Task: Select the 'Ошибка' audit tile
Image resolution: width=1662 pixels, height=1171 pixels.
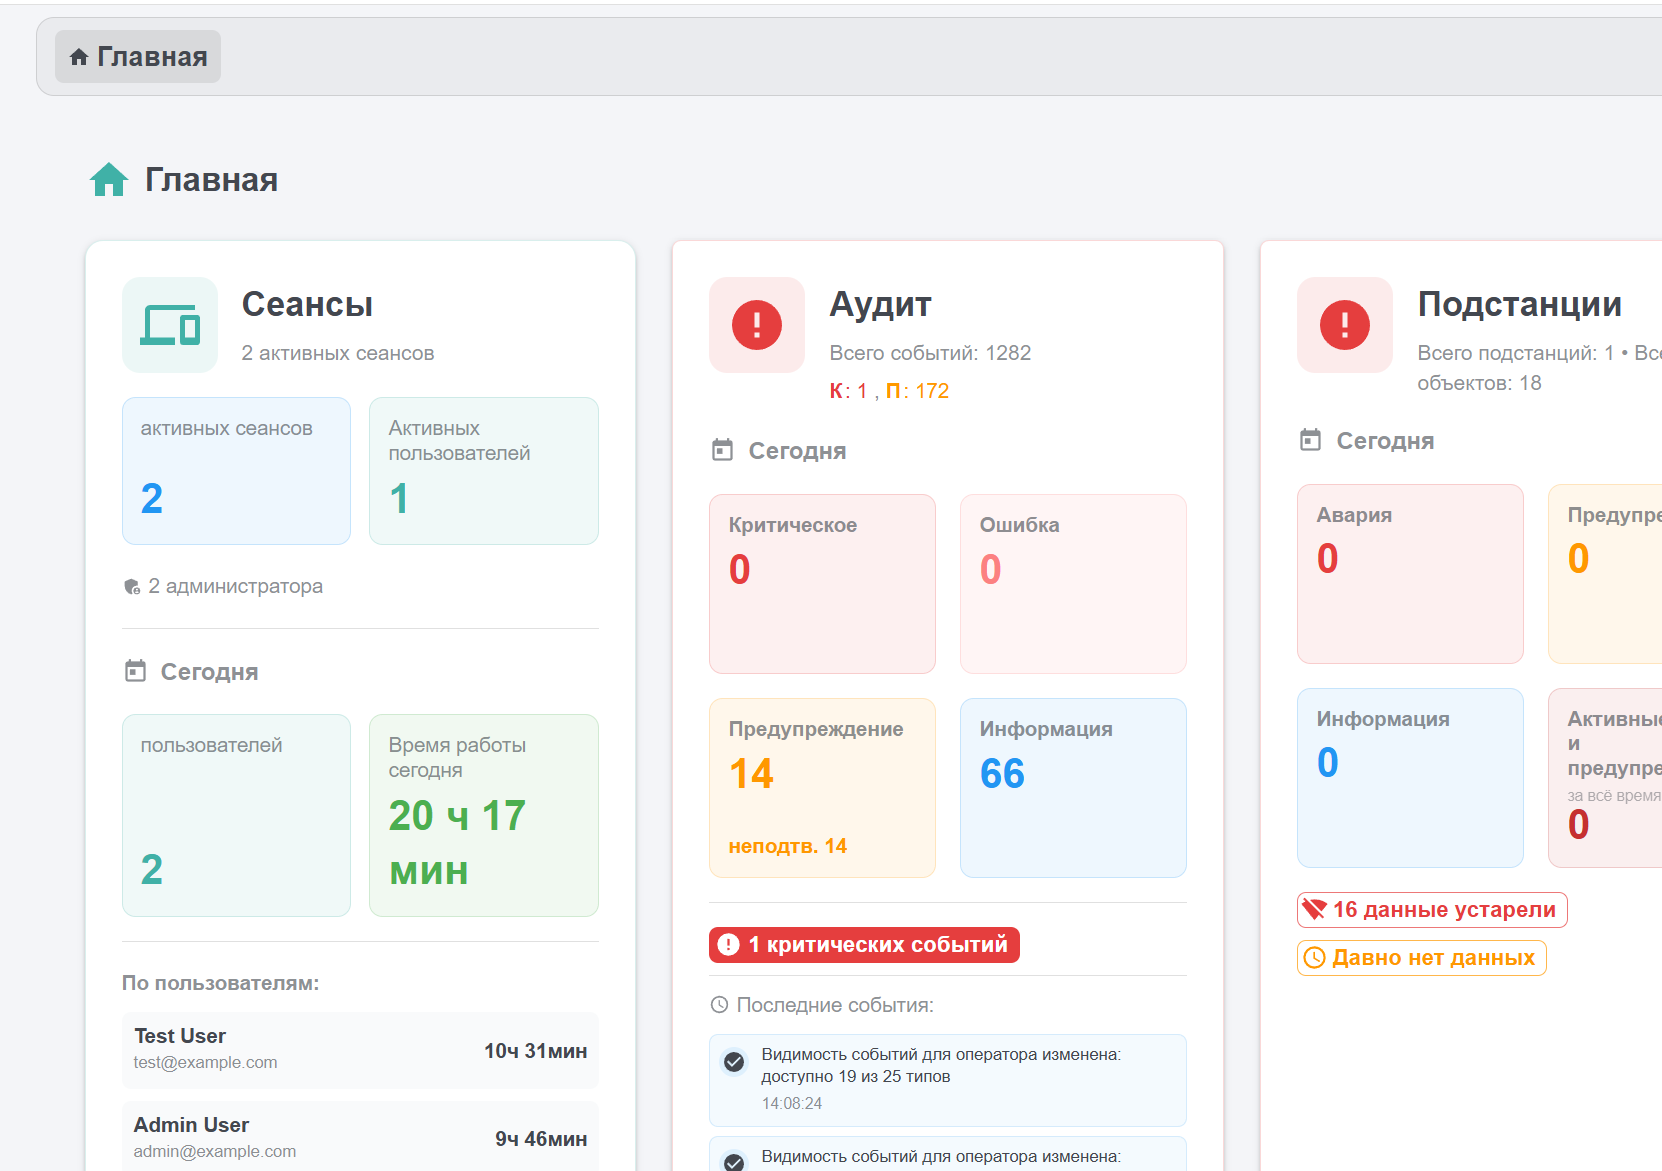Action: (x=1073, y=584)
